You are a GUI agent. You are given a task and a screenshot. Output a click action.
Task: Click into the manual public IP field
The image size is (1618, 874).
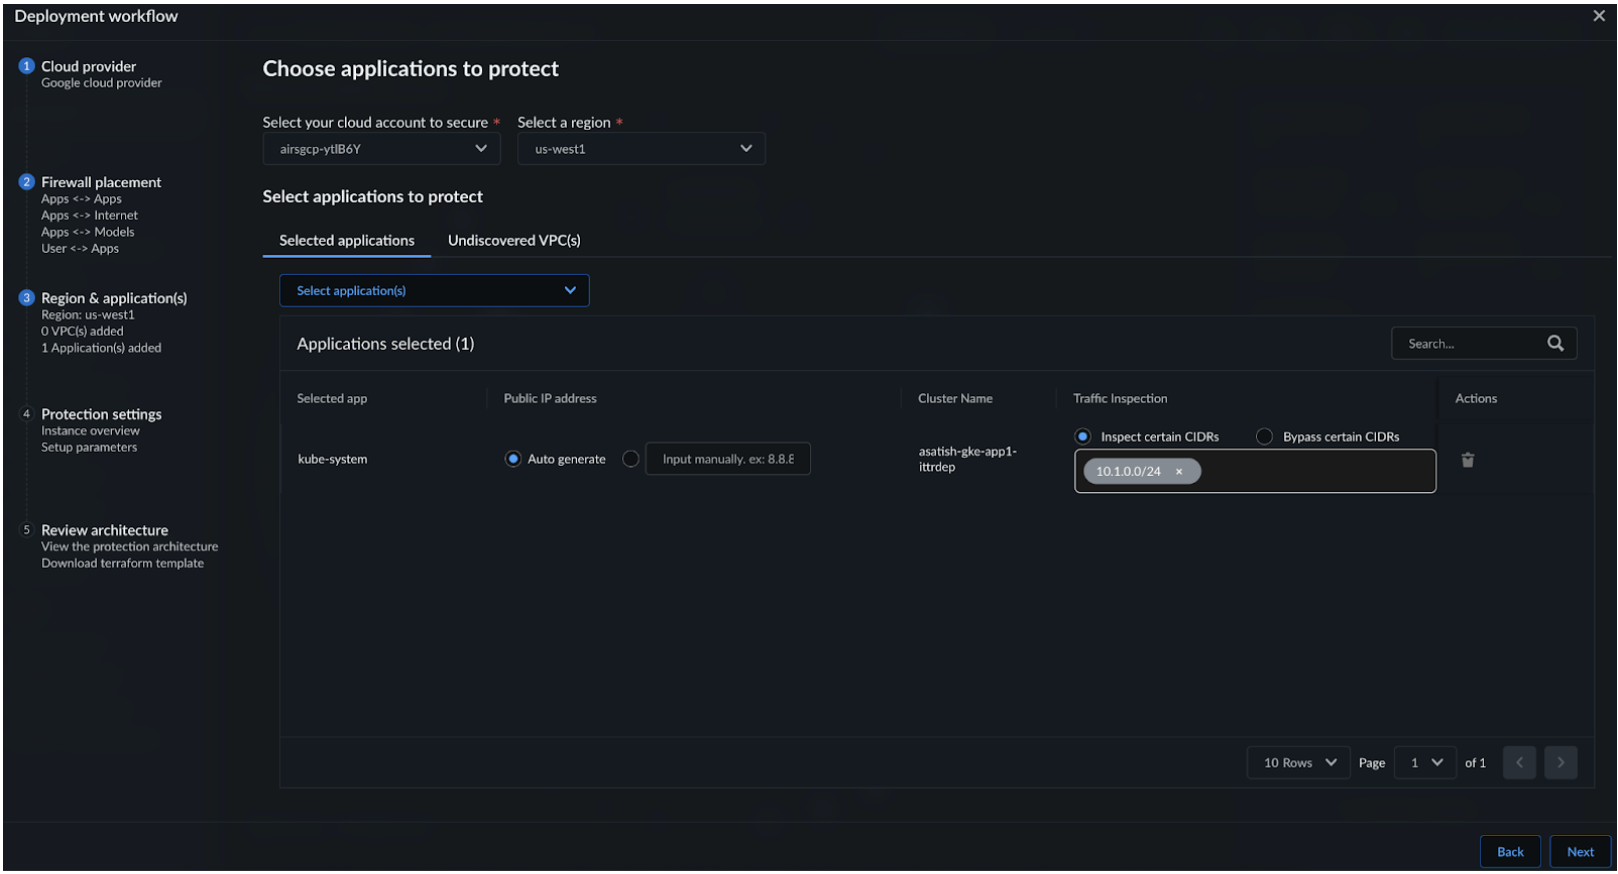click(x=727, y=459)
